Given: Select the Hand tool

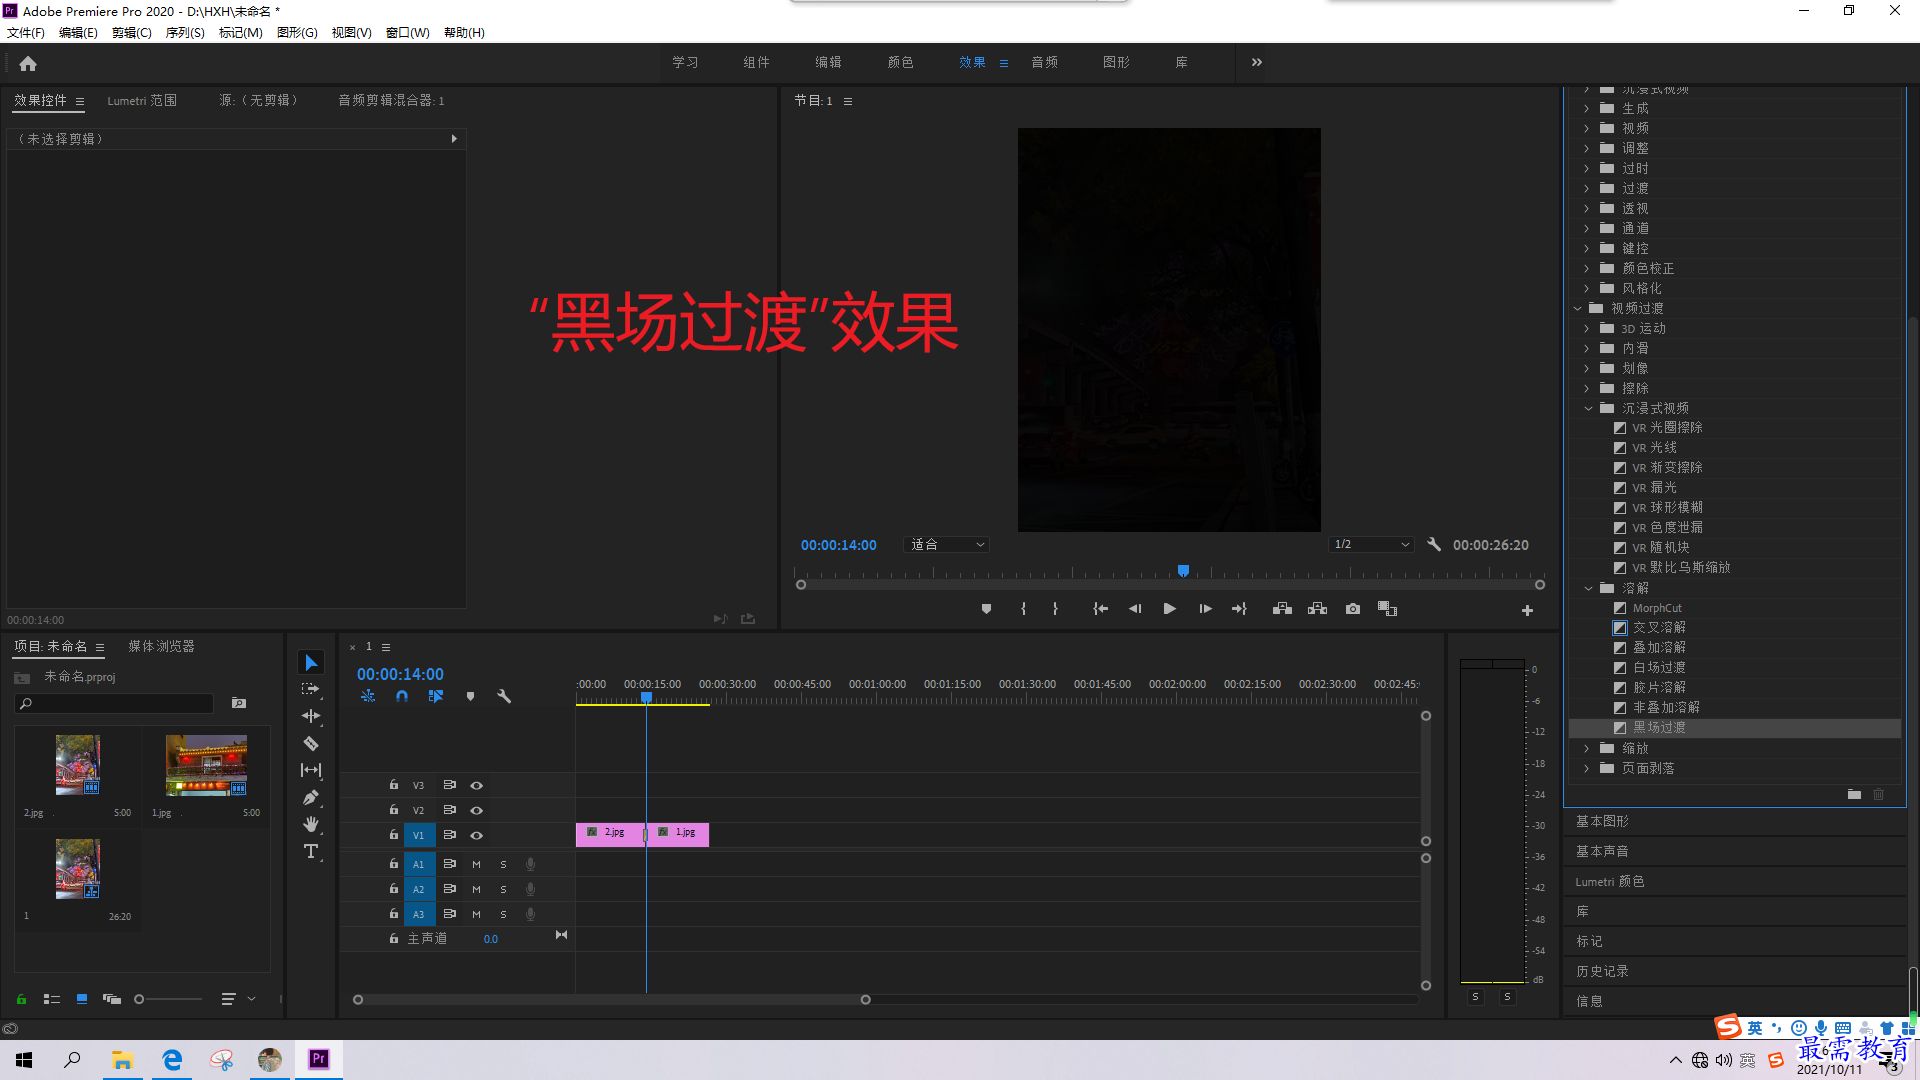Looking at the screenshot, I should (310, 824).
